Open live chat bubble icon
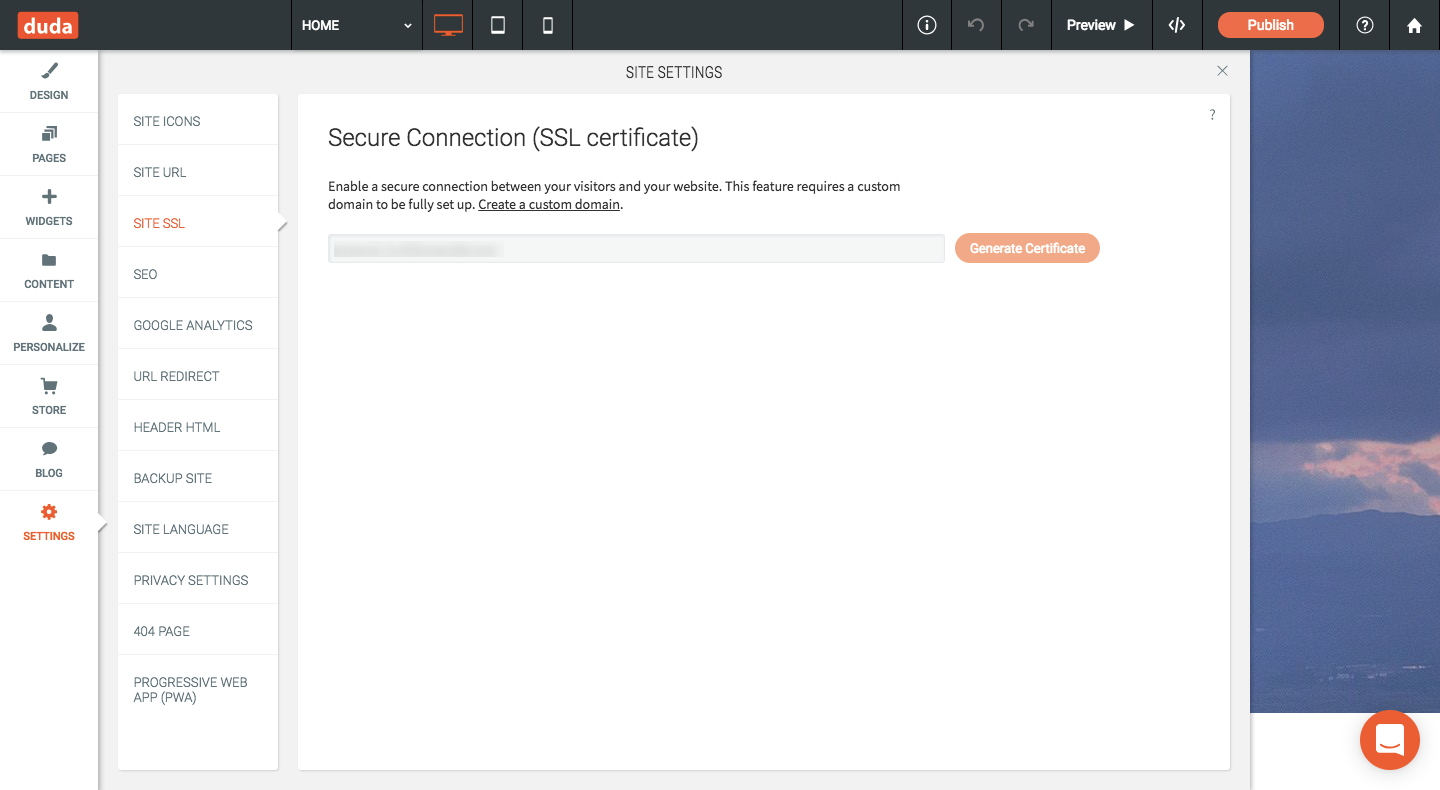This screenshot has width=1440, height=790. 1390,740
